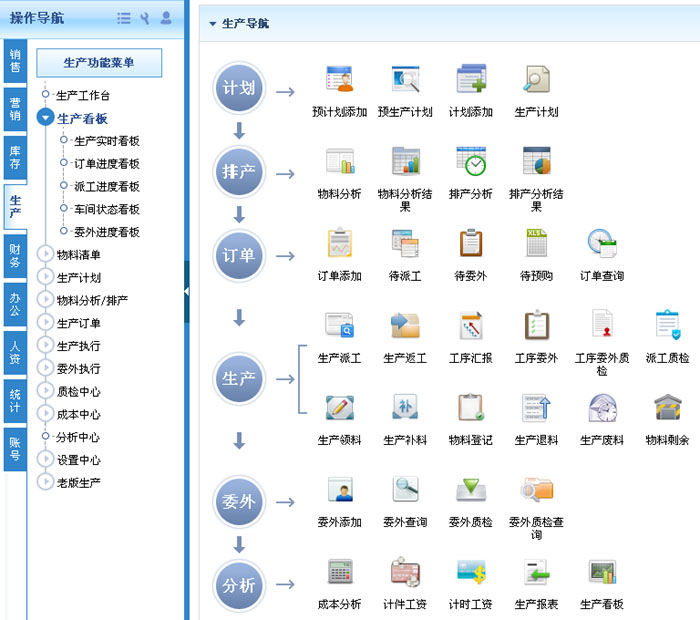Open the 生产废料 icon

602,407
